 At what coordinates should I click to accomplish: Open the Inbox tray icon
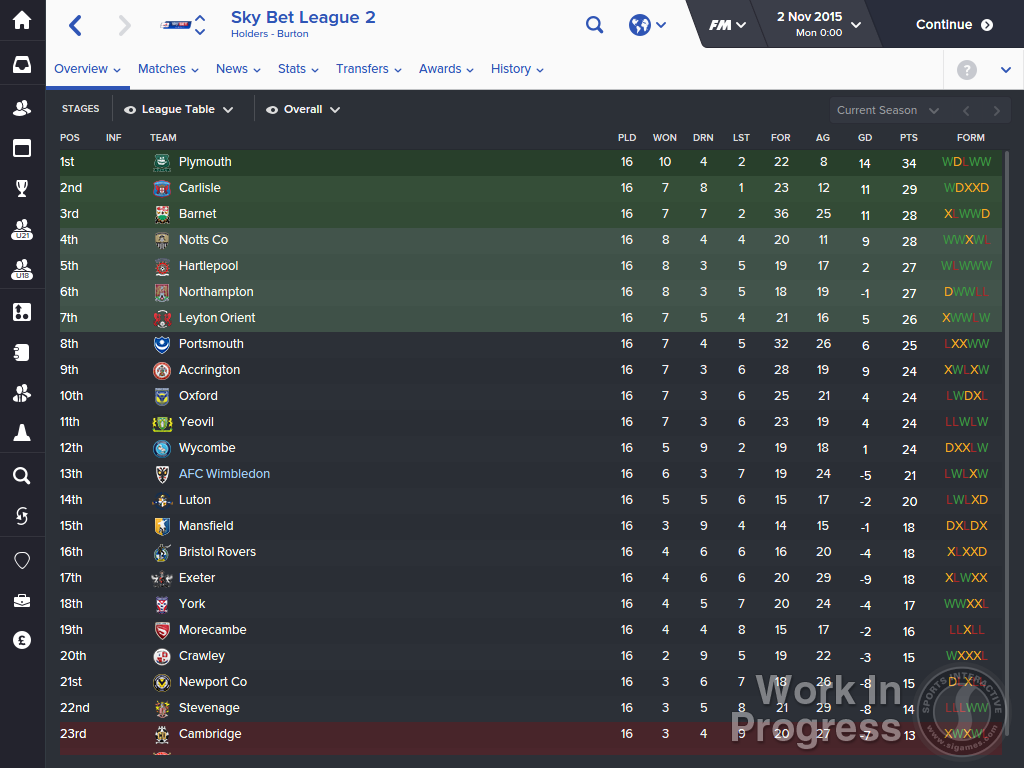pyautogui.click(x=22, y=65)
